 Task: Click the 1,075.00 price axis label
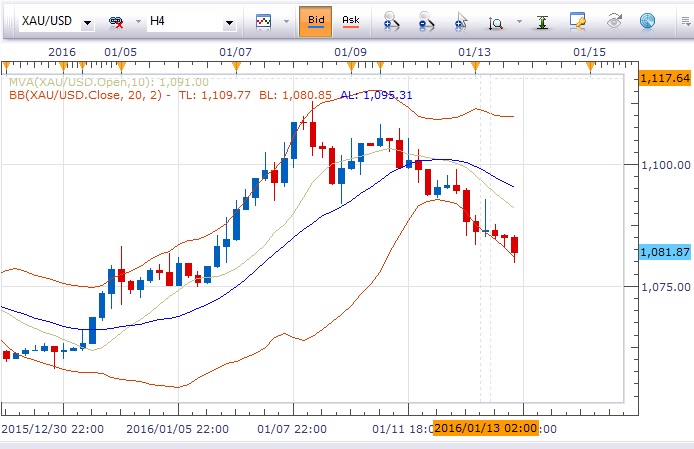click(666, 287)
